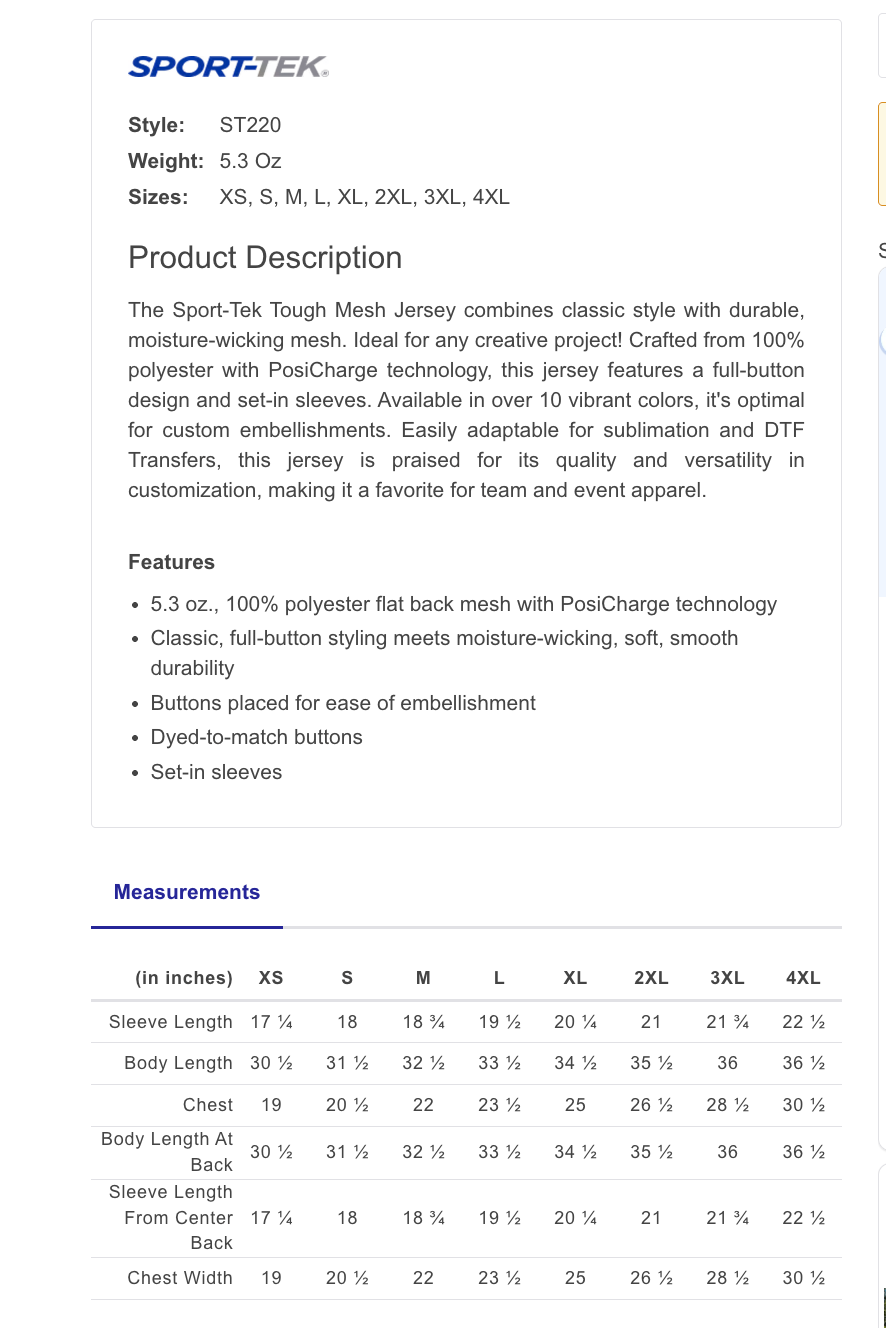Click the Sleeve Length value for size S
Viewport: 886px width, 1328px height.
347,1022
